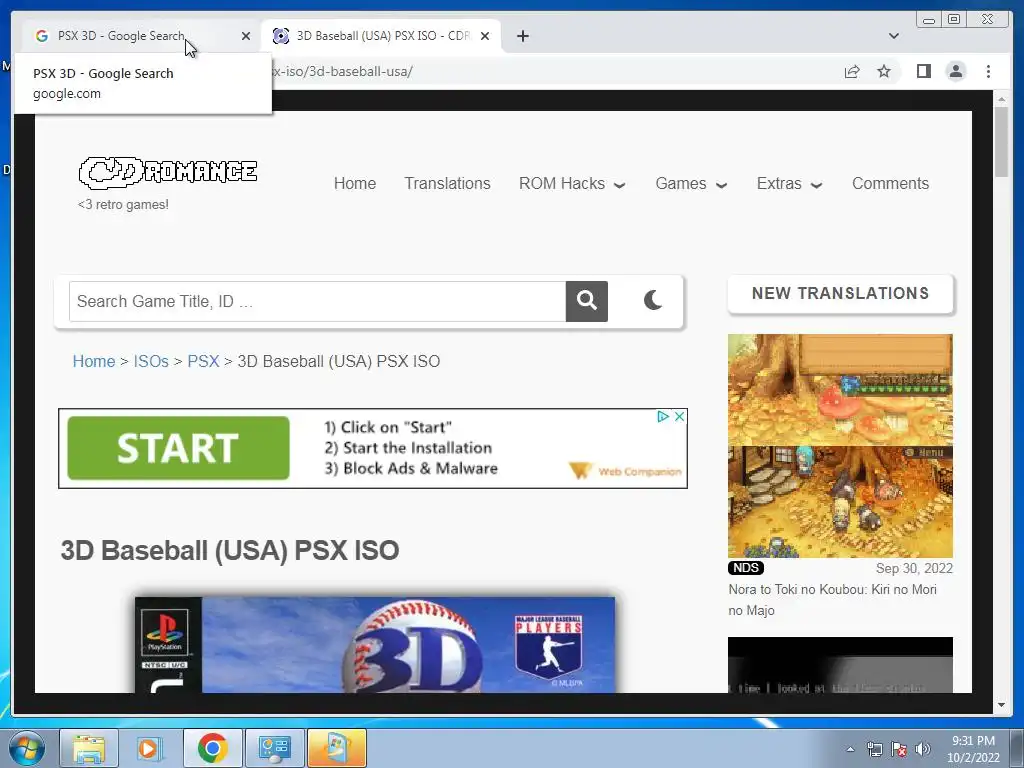This screenshot has height=768, width=1024.
Task: Bookmark this page with the star icon
Action: (884, 71)
